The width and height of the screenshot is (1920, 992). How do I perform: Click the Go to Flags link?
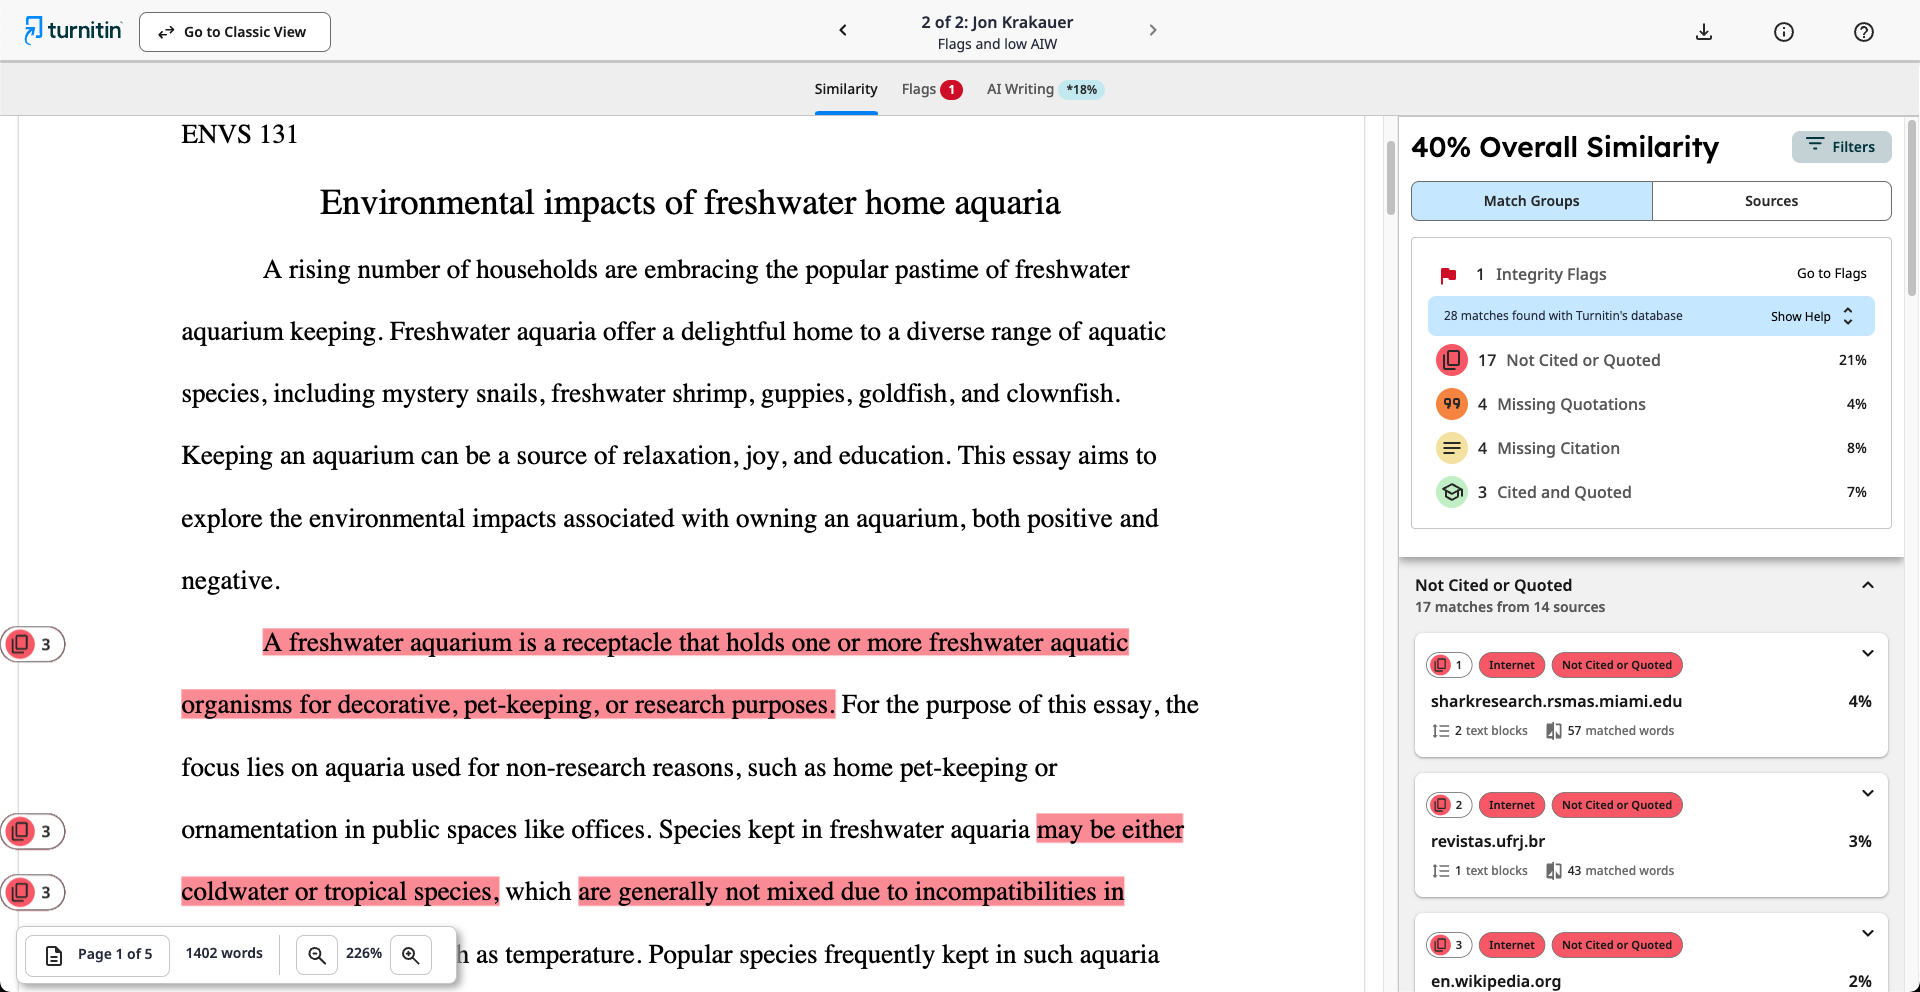(1831, 273)
